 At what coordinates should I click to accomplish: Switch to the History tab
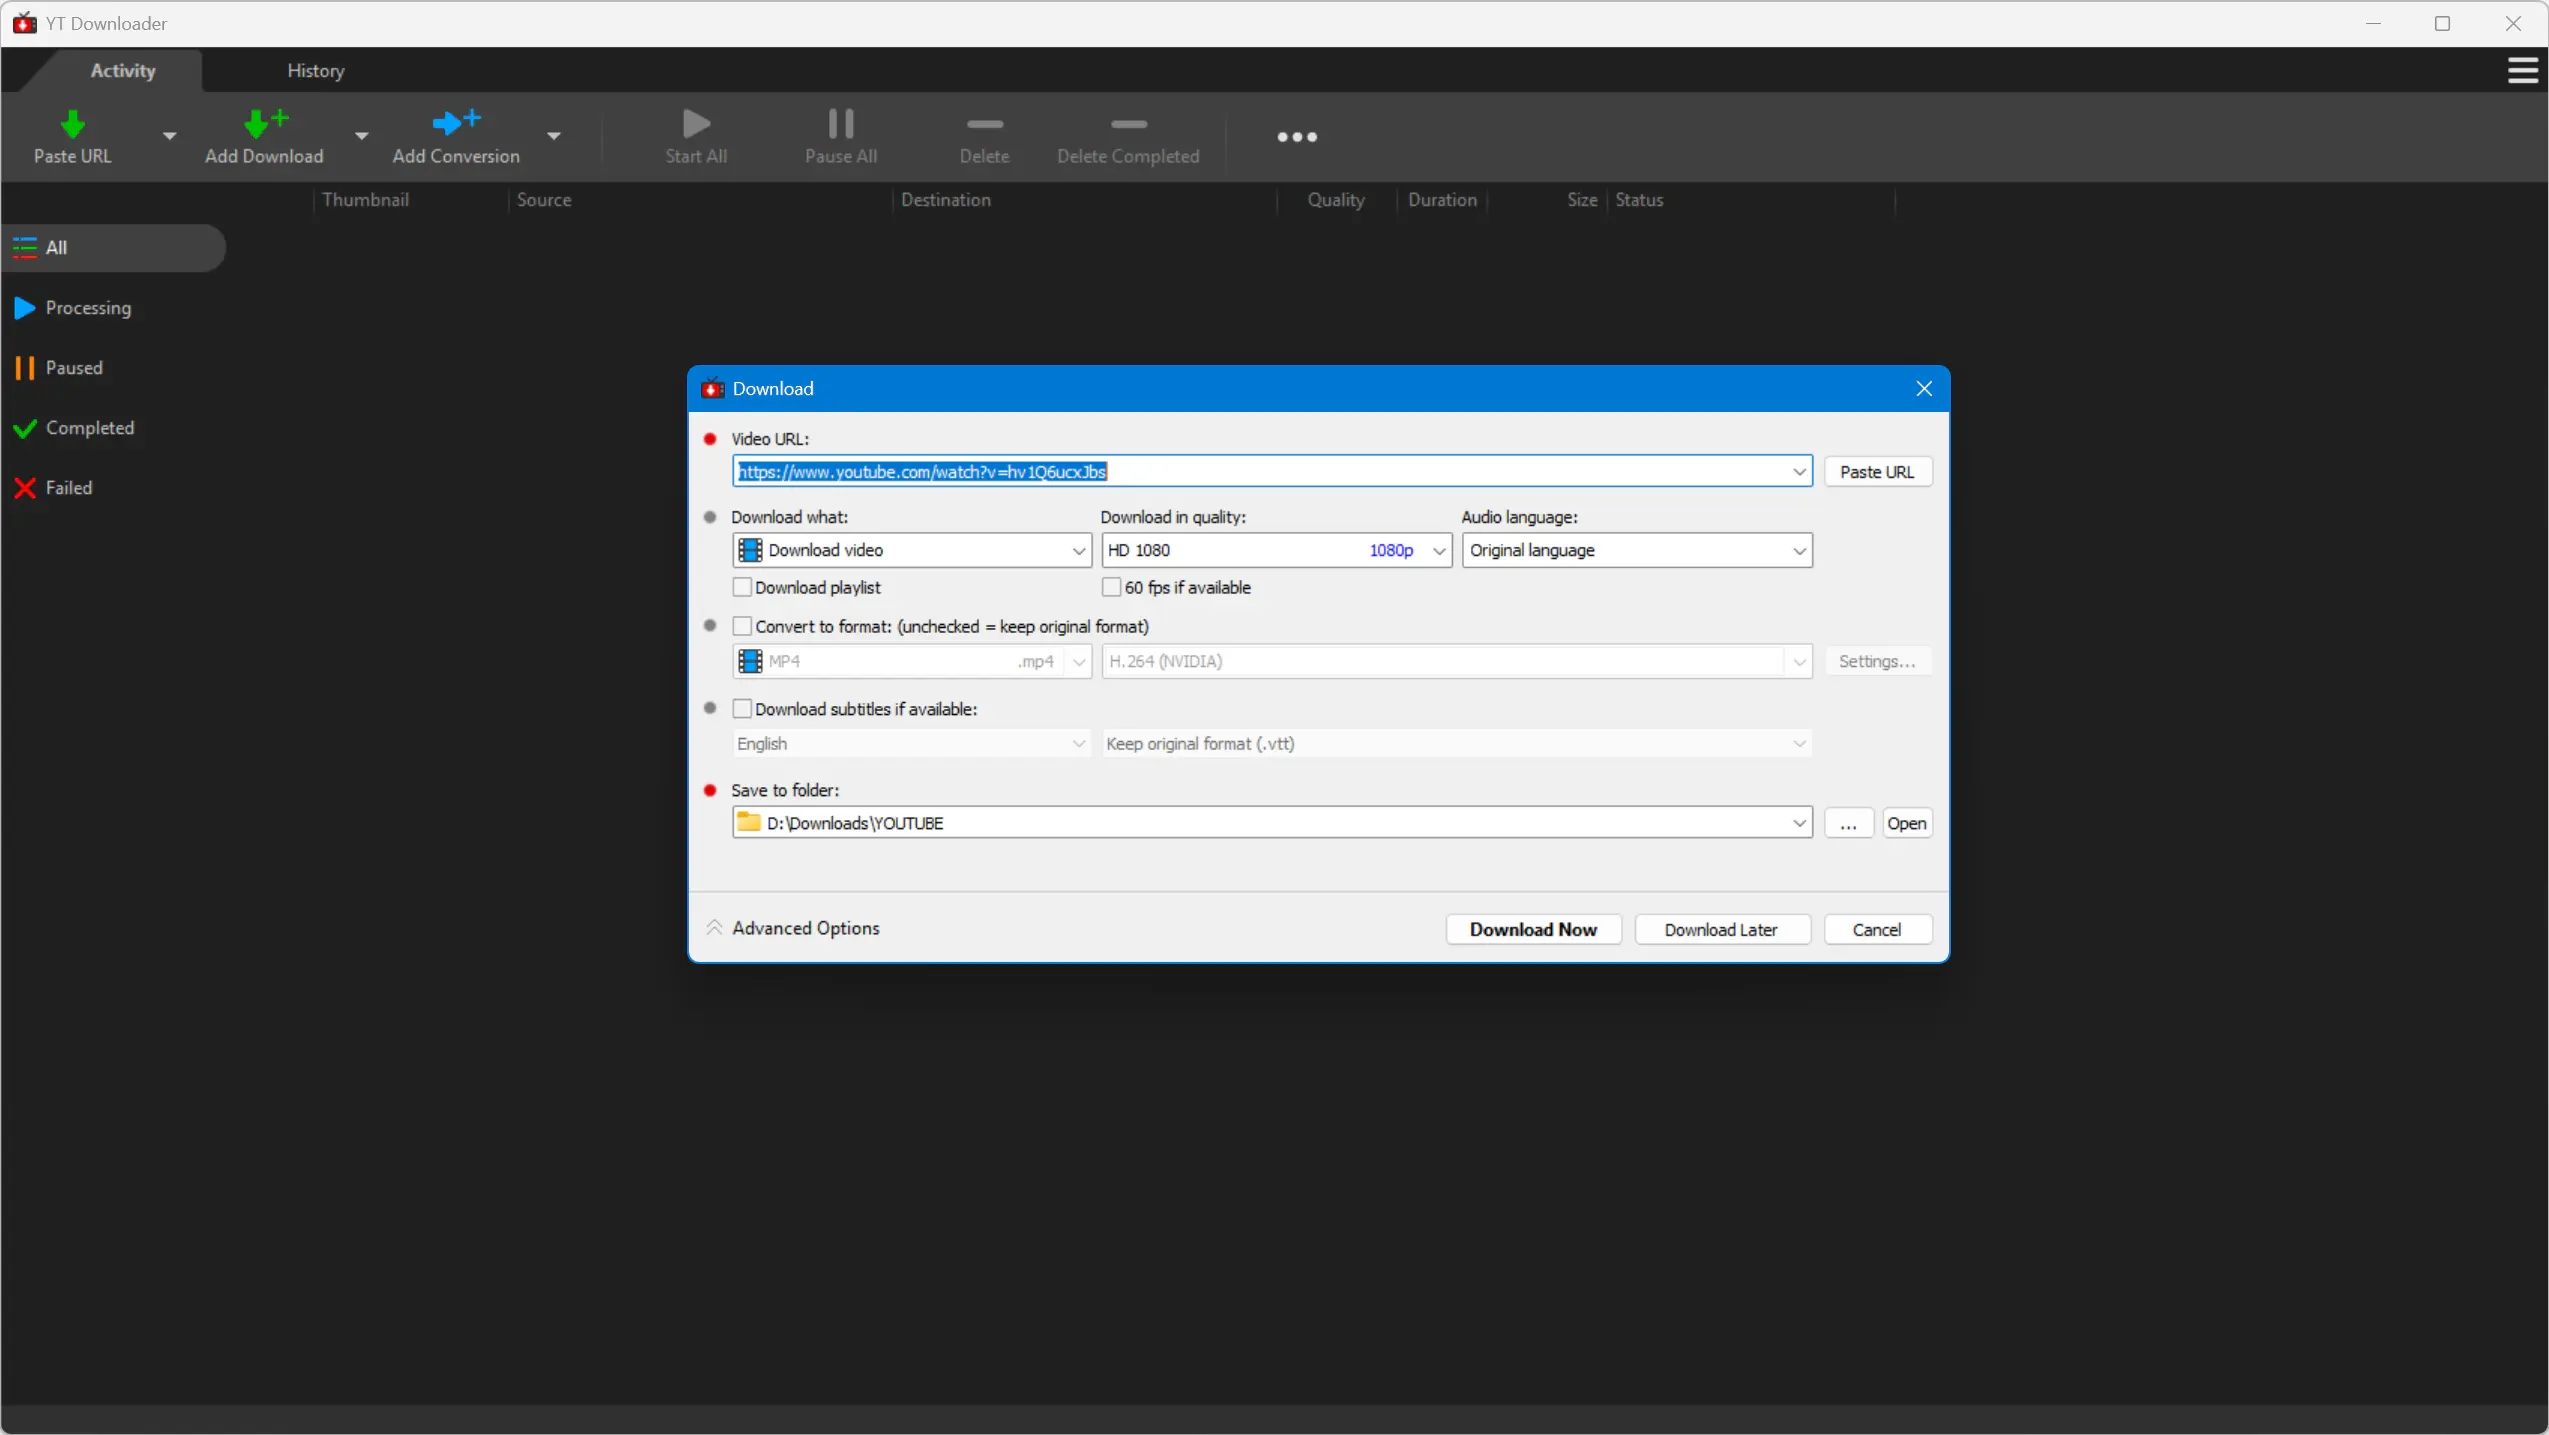pyautogui.click(x=315, y=71)
